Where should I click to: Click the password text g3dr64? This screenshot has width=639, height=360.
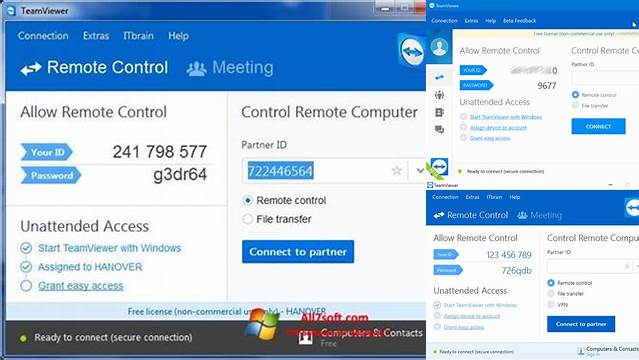coord(180,174)
